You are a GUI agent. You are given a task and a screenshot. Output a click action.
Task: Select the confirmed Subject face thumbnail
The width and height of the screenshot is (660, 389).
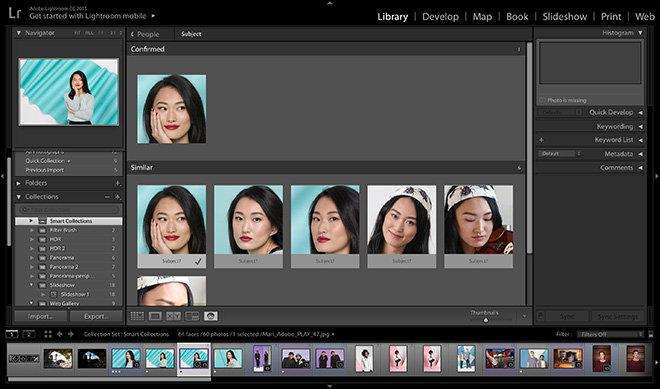[x=172, y=109]
